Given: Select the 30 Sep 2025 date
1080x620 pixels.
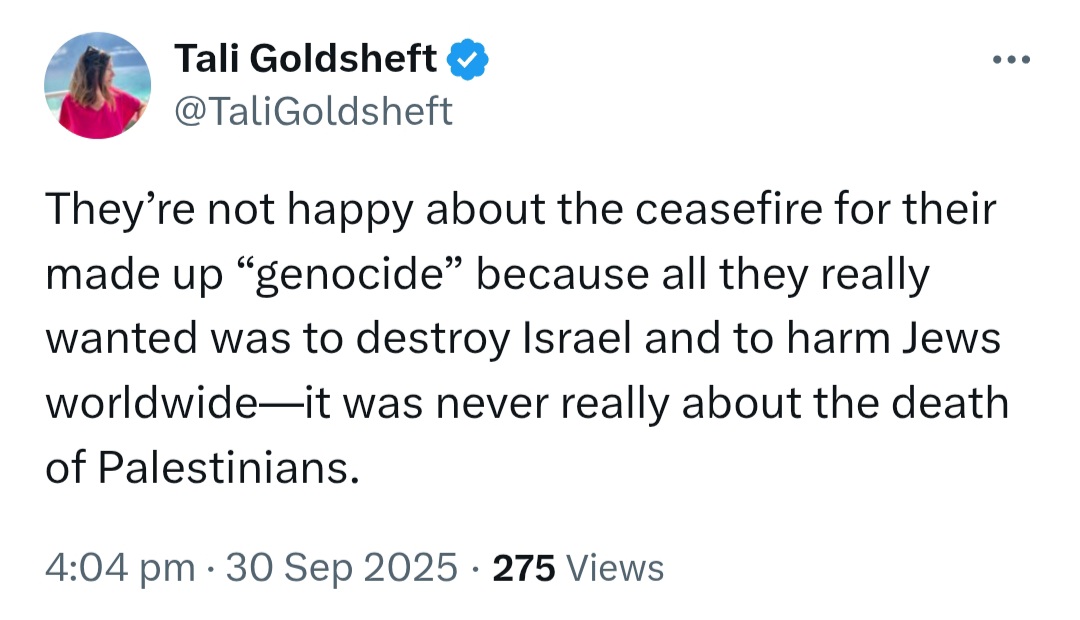Looking at the screenshot, I should (342, 568).
